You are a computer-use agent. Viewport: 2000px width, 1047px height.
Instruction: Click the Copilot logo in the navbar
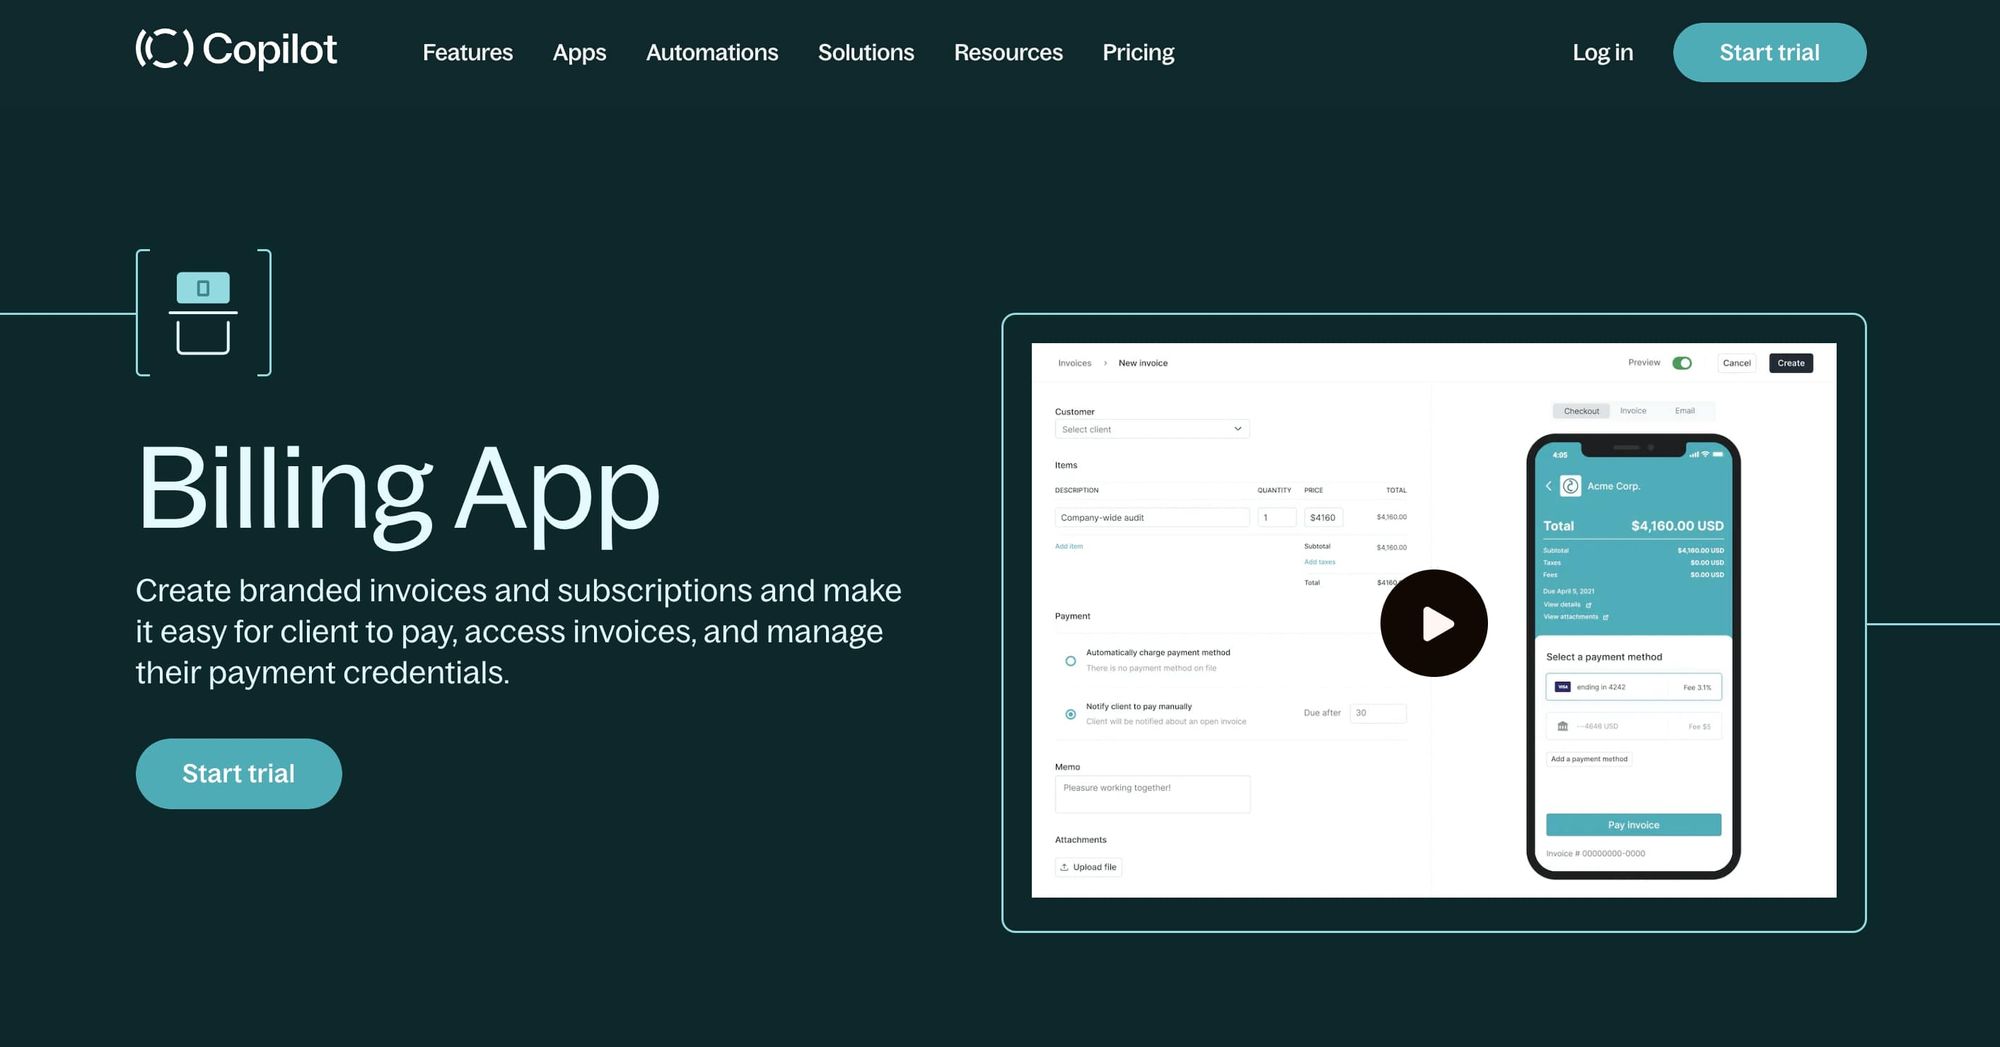[236, 50]
